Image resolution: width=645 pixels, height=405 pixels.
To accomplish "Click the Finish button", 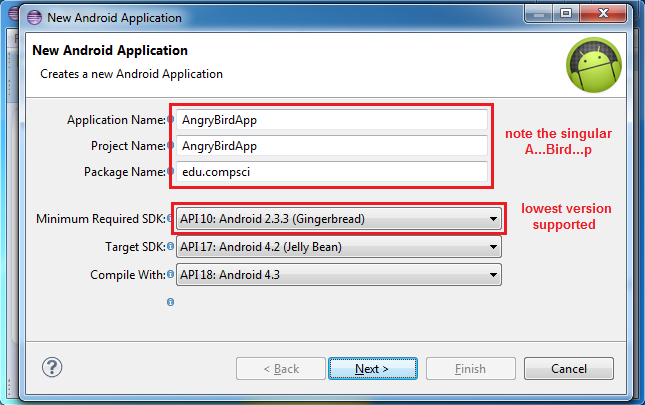I will click(x=470, y=369).
